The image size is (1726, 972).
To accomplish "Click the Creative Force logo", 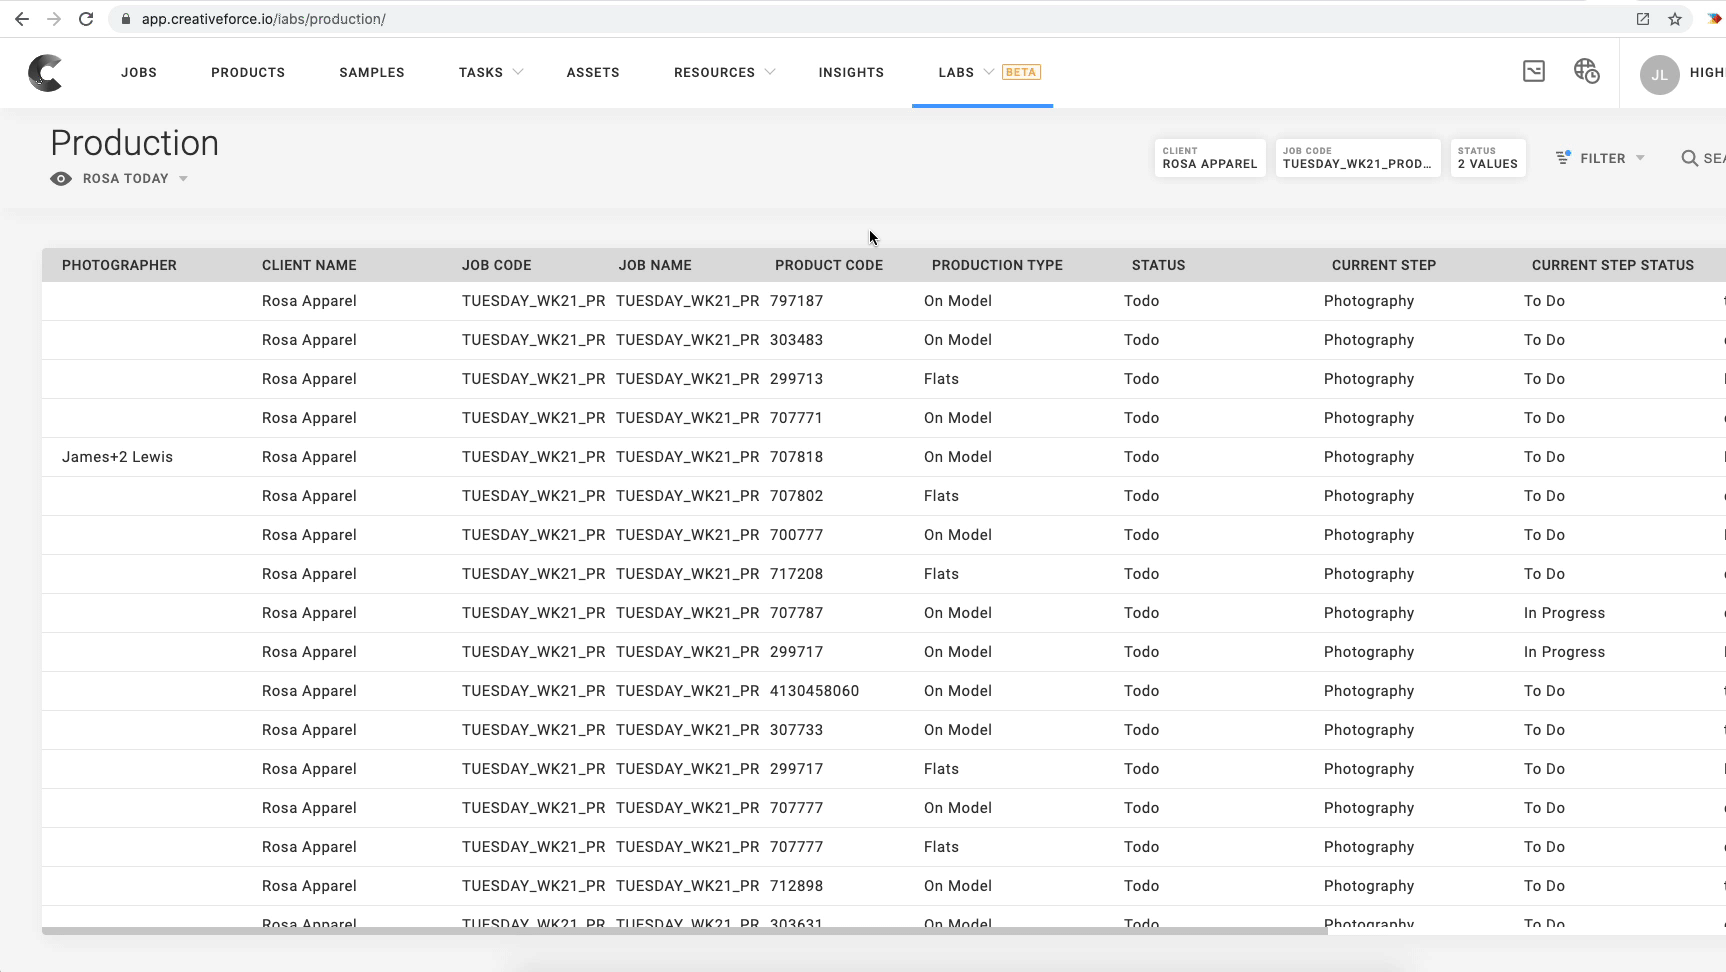I will 46,72.
